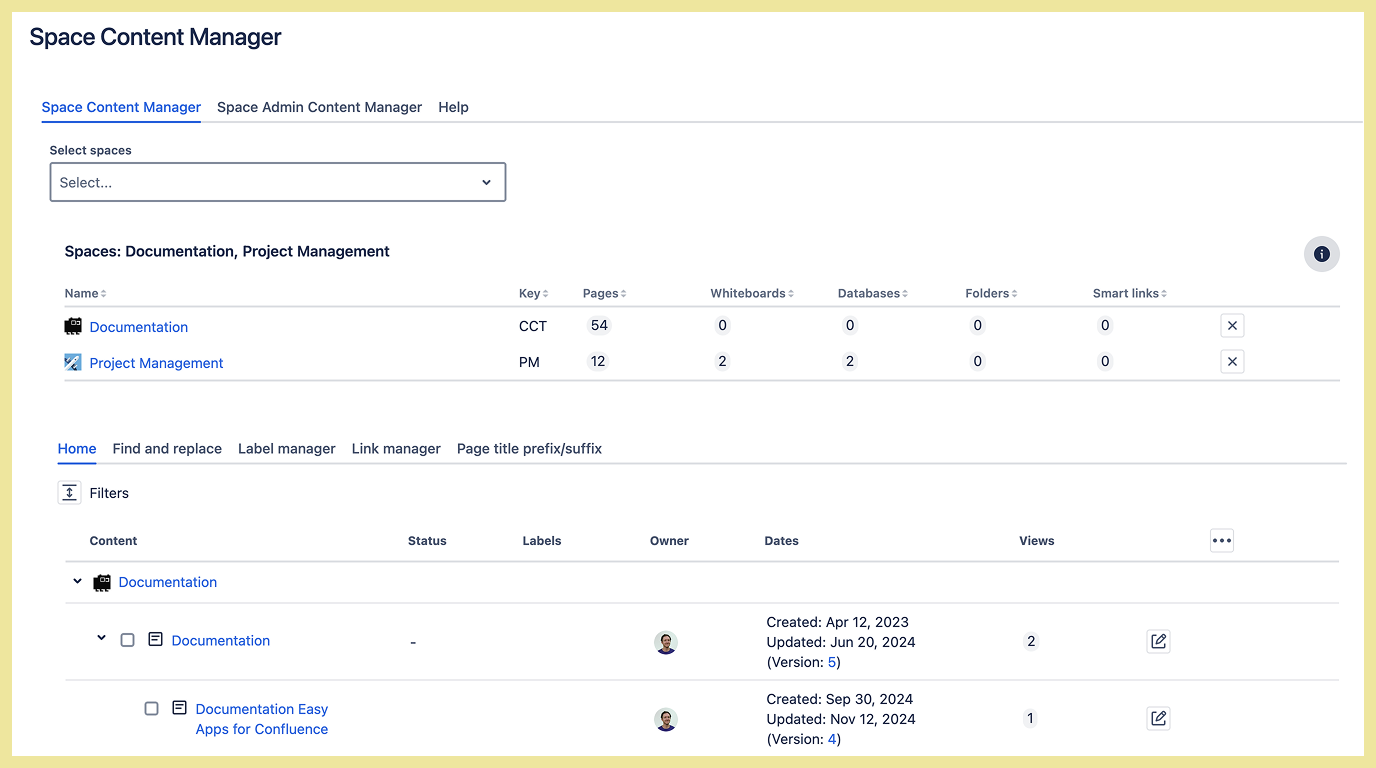Click the Filters expand icon

click(x=69, y=493)
